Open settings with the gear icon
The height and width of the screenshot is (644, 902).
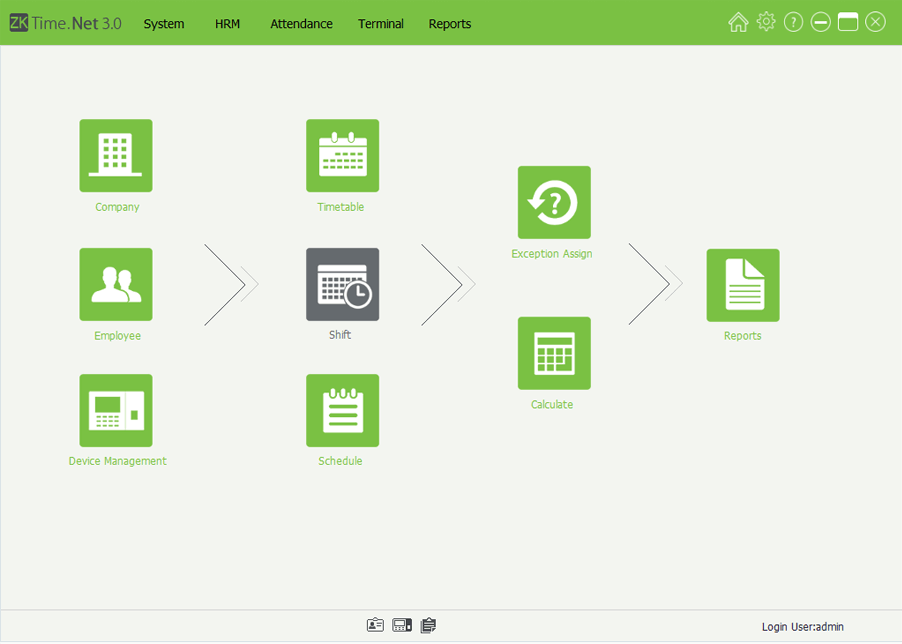coord(766,22)
